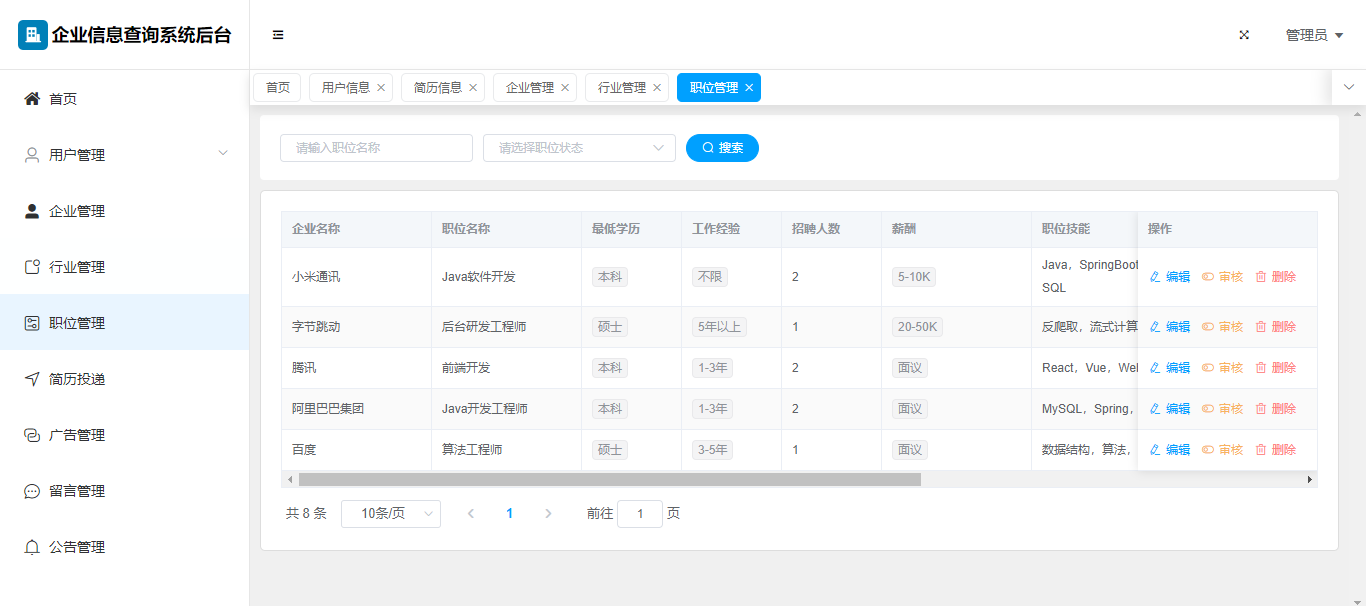Click the sidebar collapse hamburger icon
Viewport: 1366px width, 606px height.
point(278,35)
